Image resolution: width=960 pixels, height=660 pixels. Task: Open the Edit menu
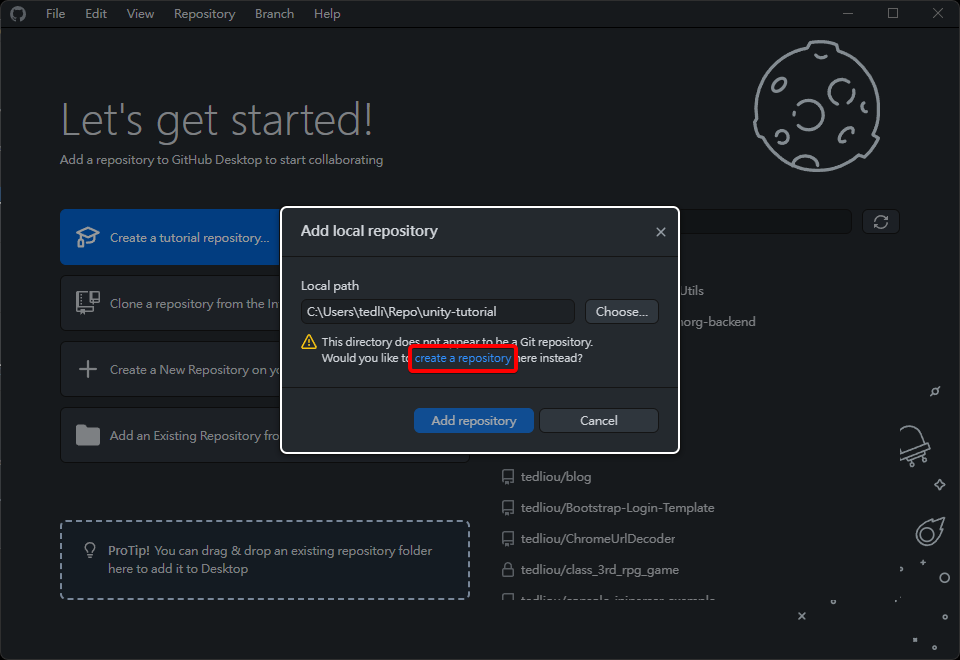(96, 13)
